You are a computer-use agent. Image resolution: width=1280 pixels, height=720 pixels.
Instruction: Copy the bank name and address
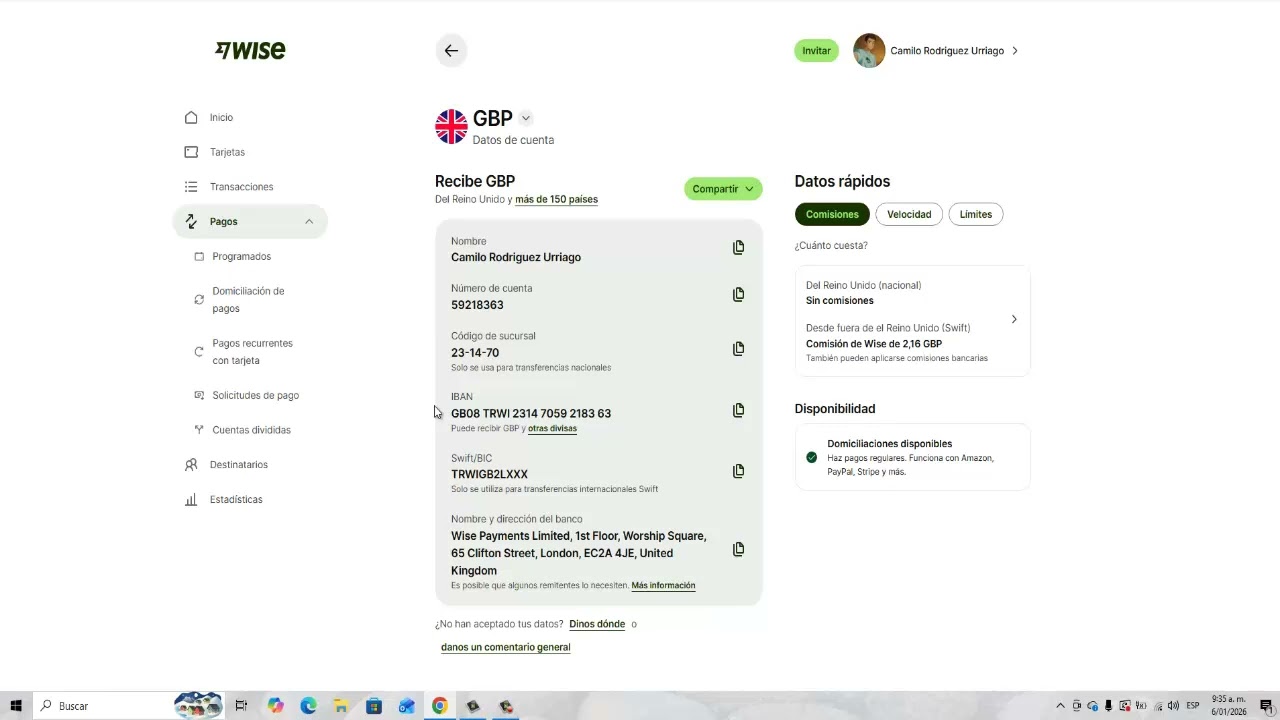coord(738,550)
